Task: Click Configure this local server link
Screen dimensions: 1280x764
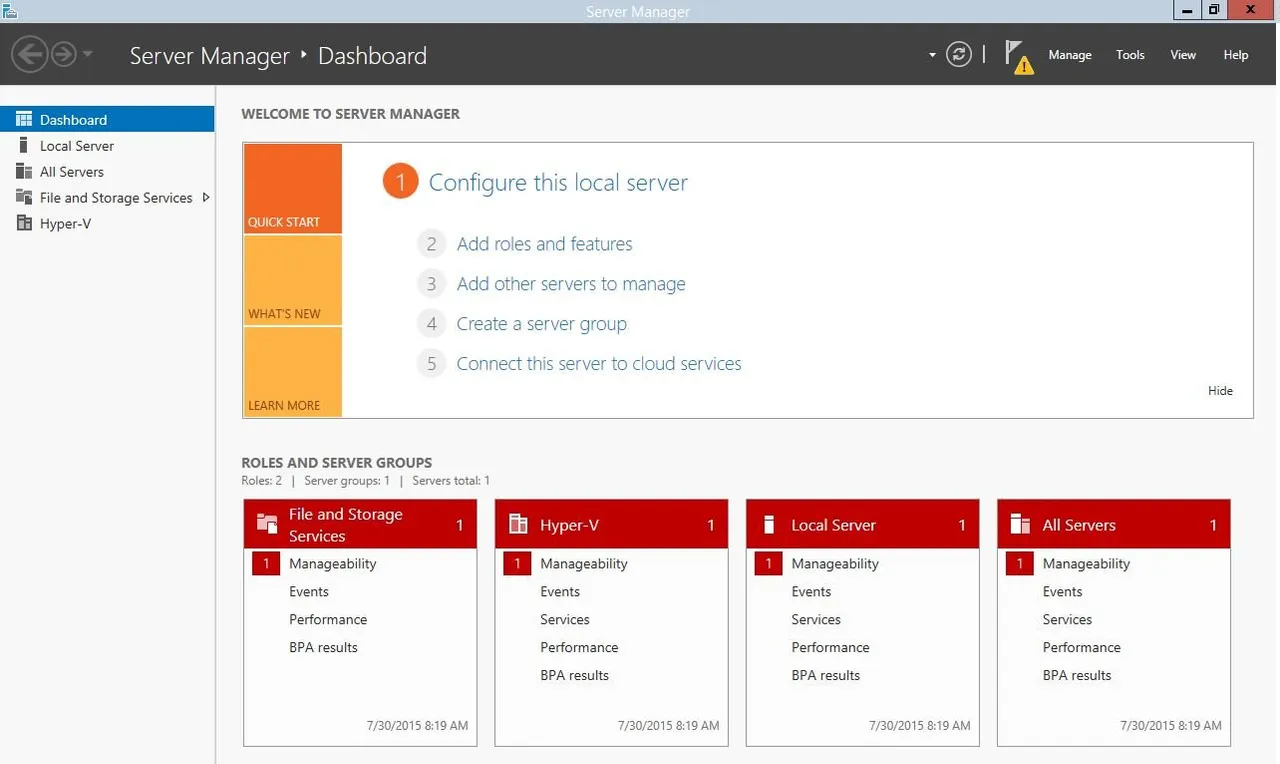Action: (x=558, y=183)
